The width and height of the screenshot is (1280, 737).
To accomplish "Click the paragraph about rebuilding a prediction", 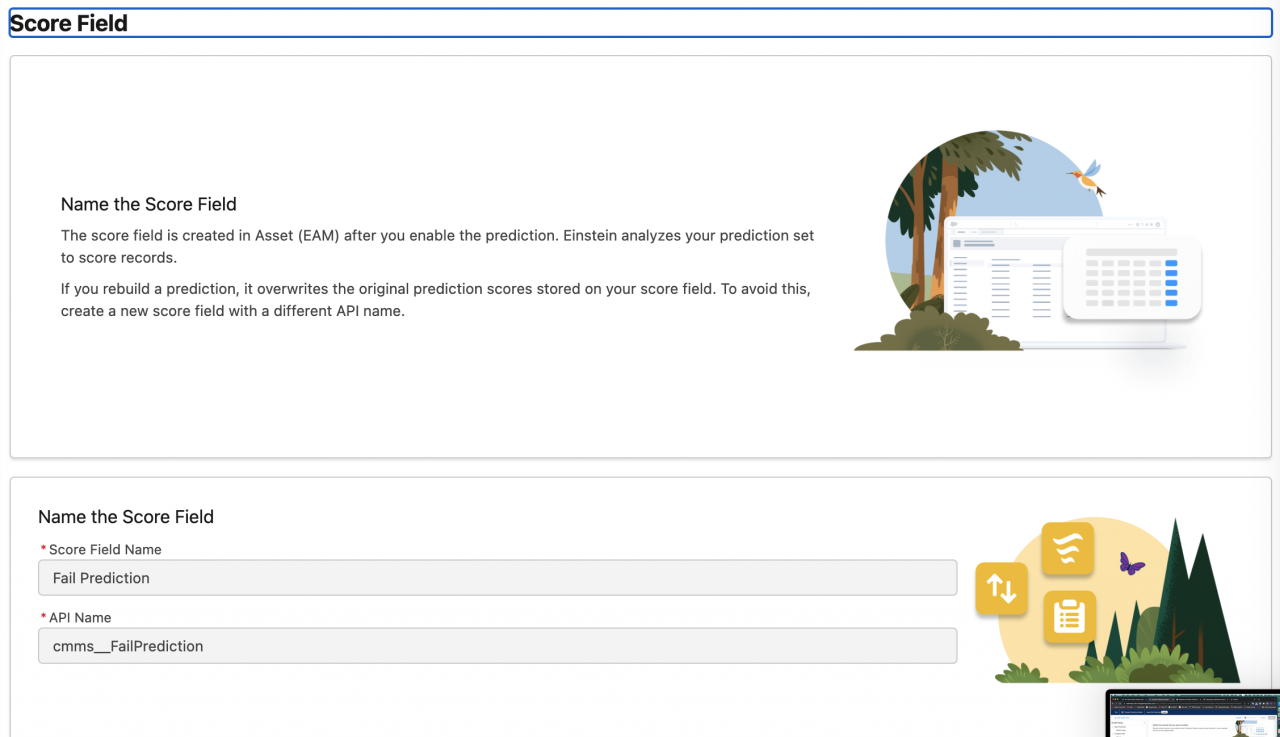I will pos(435,299).
